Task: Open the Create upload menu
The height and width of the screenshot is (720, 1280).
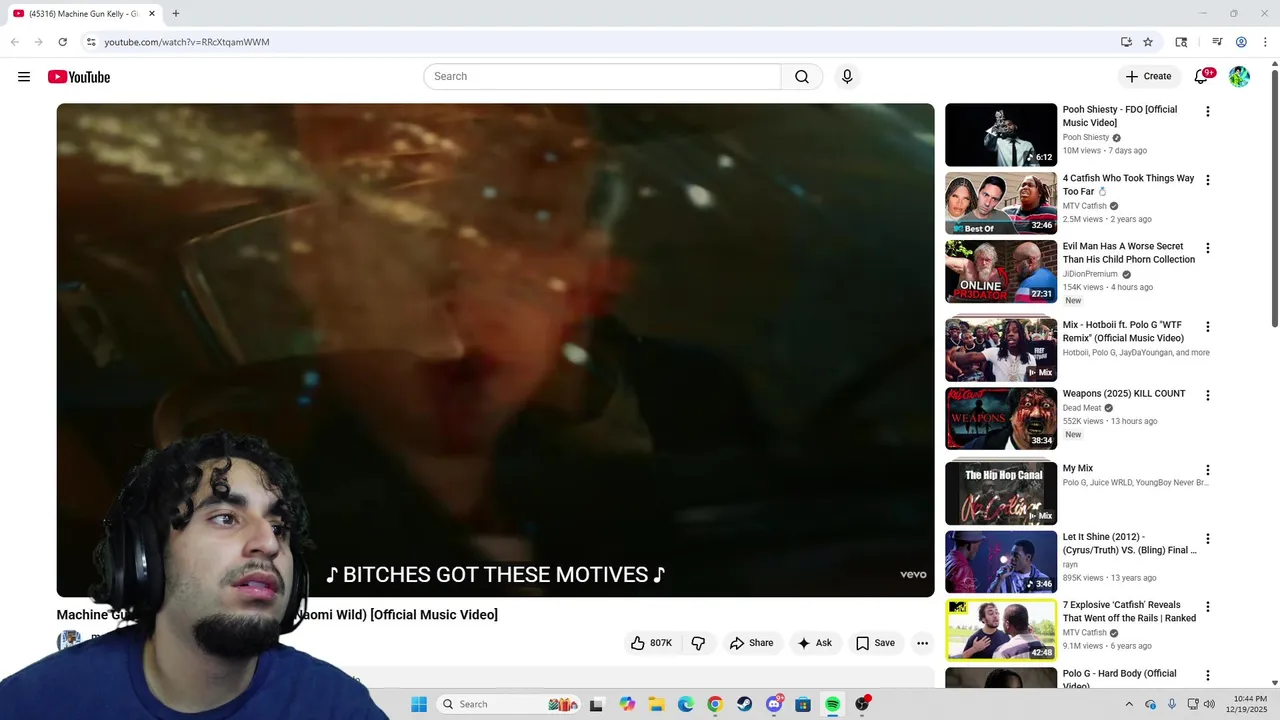Action: pos(1148,76)
